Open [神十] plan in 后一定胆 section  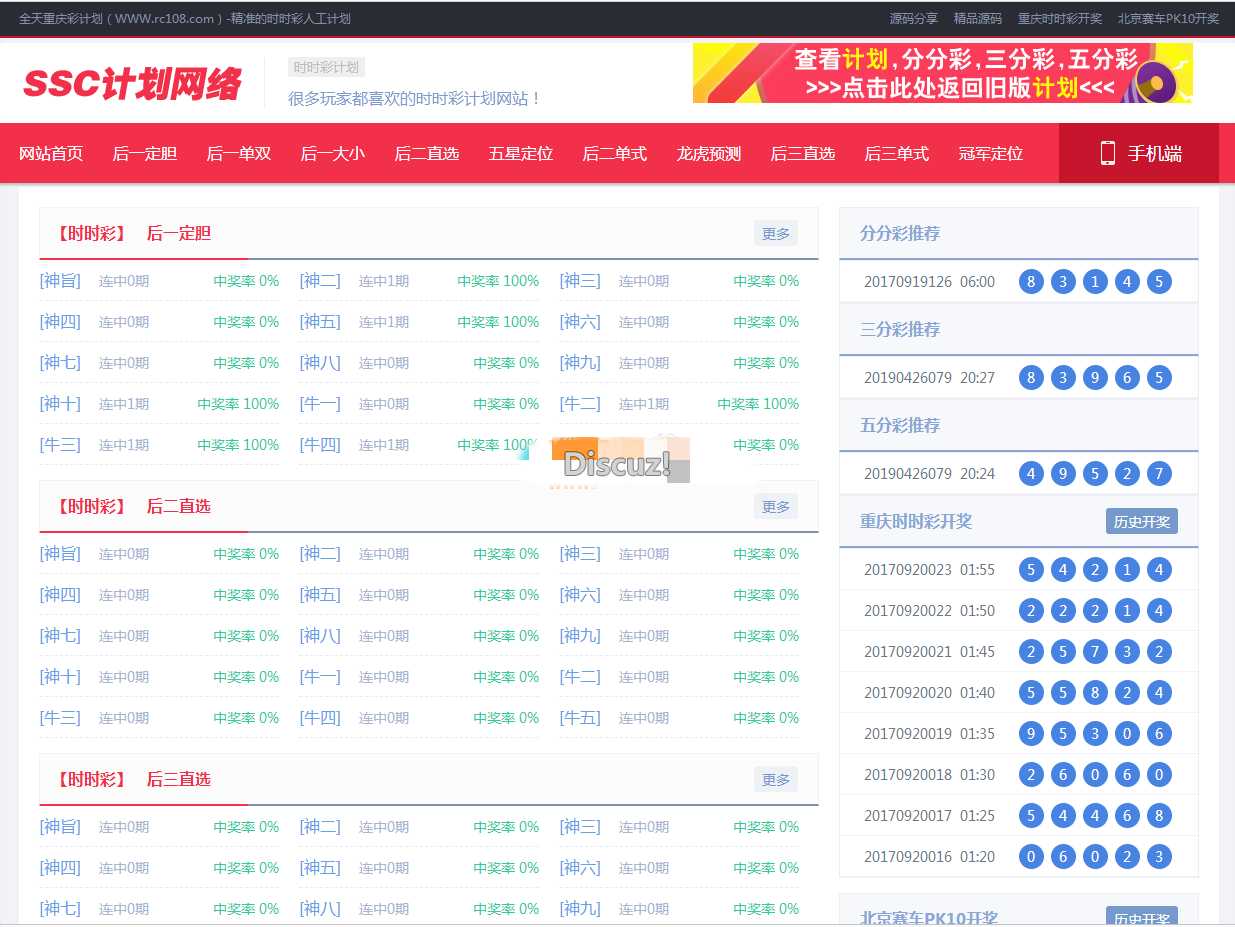coord(60,404)
